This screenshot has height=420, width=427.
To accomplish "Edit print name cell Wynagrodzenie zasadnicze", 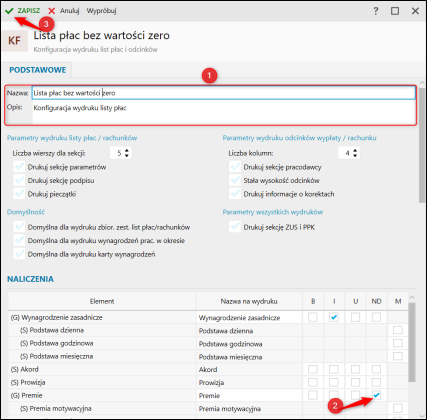I will coord(249,318).
